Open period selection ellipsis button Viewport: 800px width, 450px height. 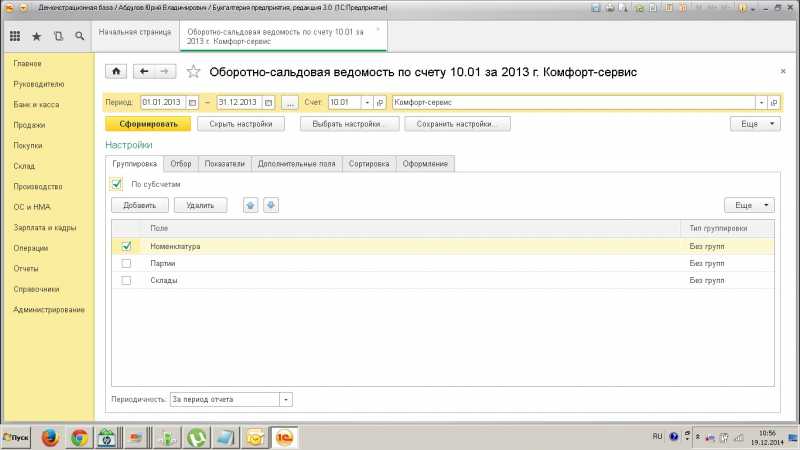[290, 103]
